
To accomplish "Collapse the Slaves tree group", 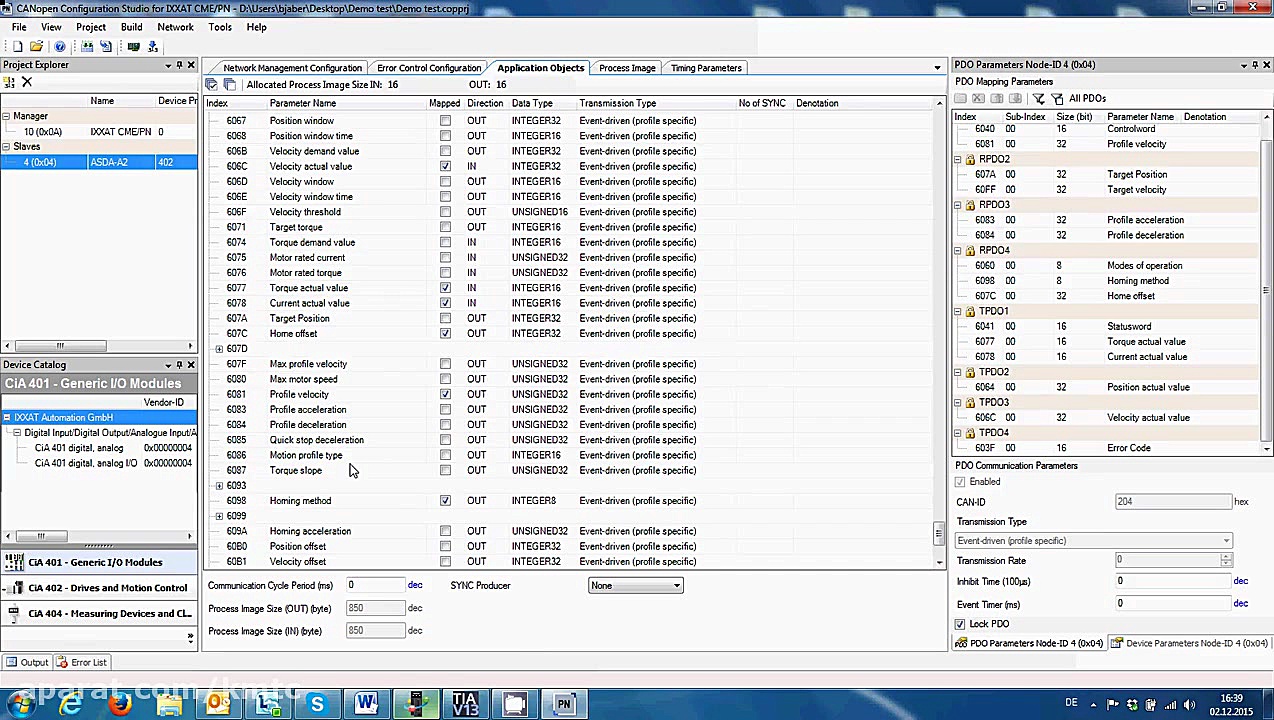I will click(6, 146).
